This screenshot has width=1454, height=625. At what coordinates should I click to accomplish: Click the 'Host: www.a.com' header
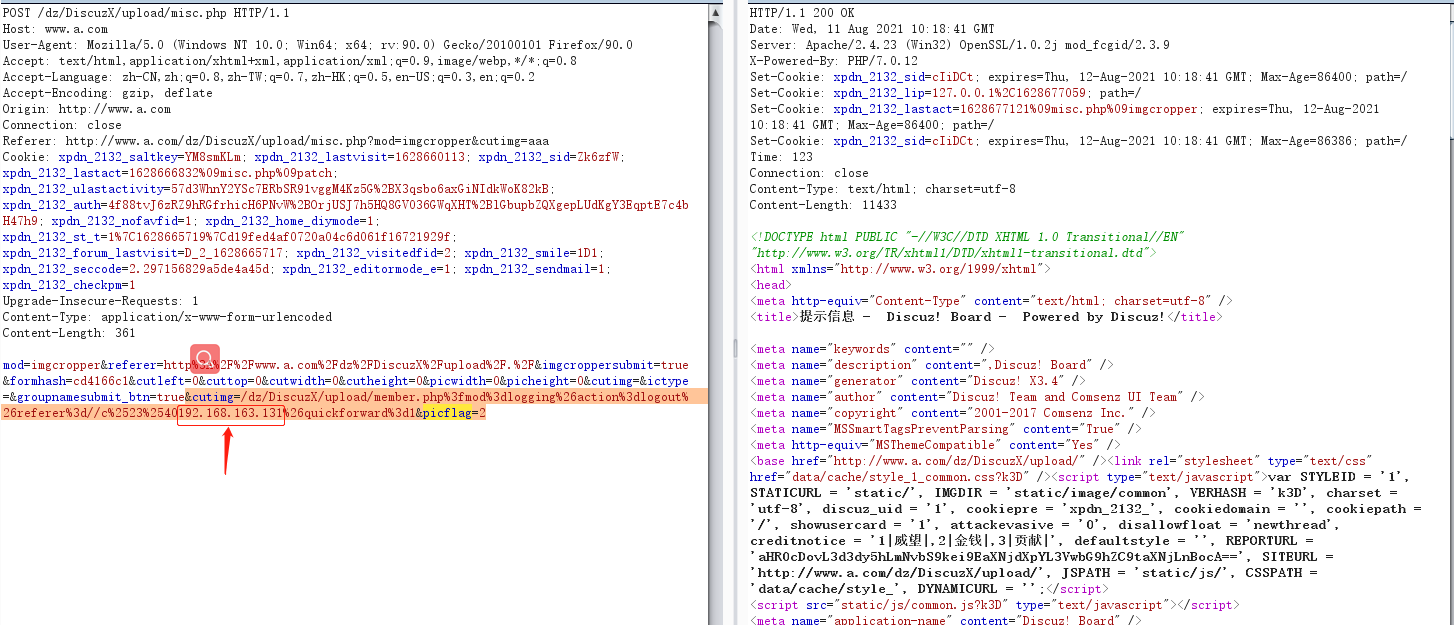pos(55,29)
